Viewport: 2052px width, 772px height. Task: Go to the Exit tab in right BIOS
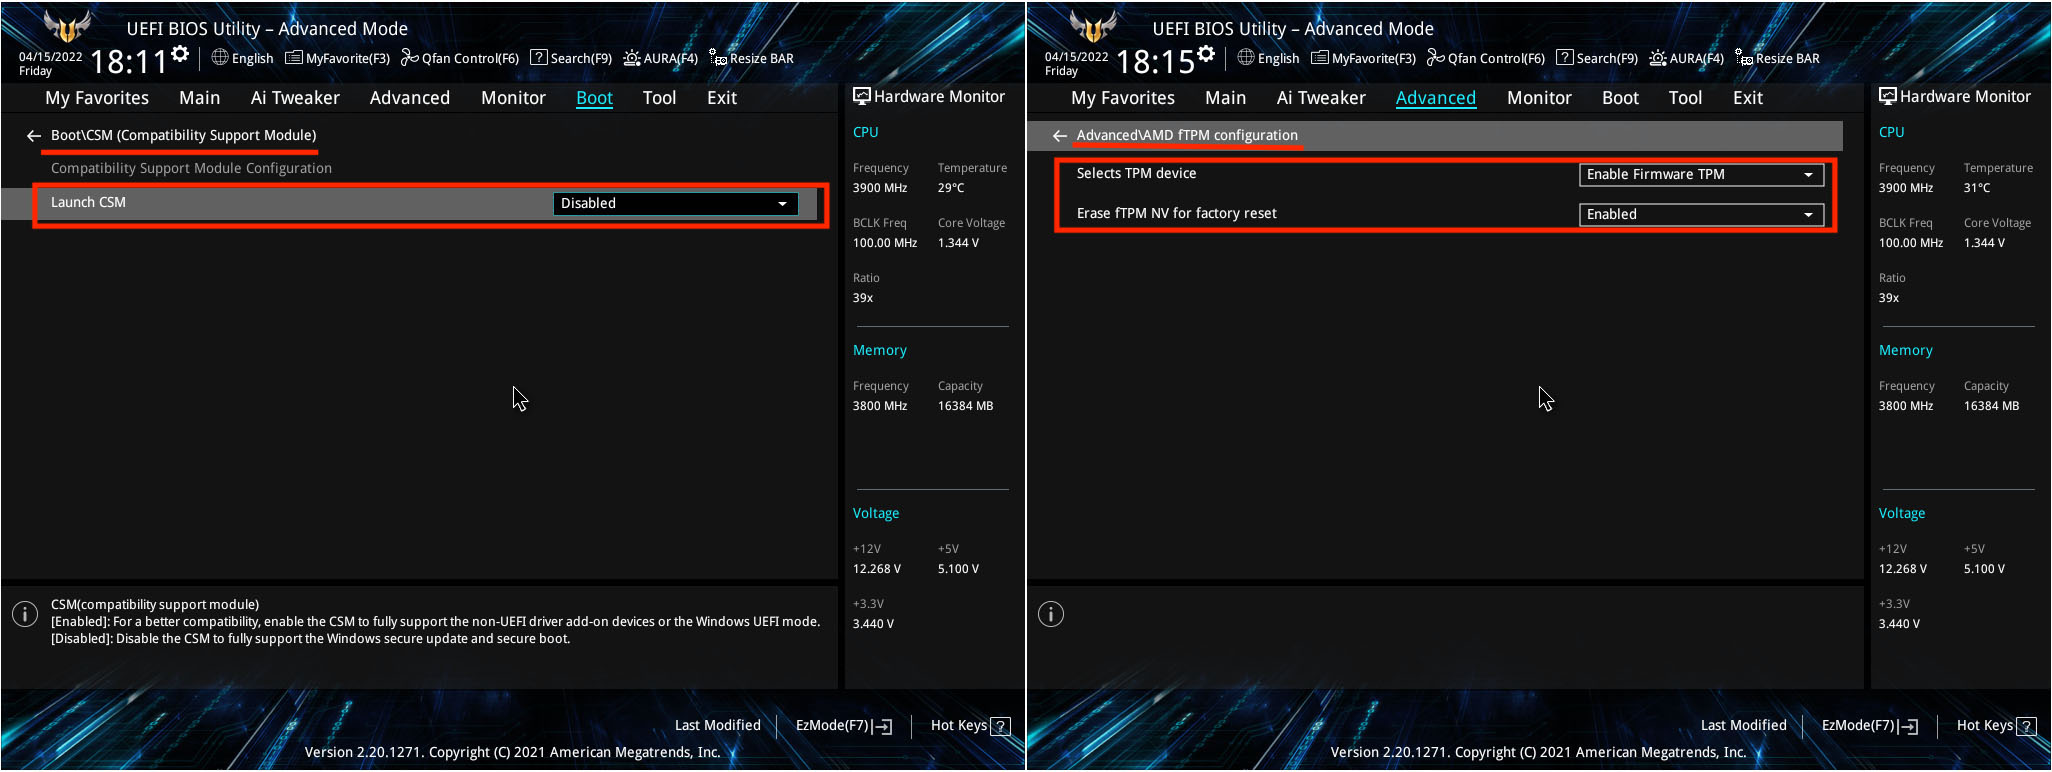(1748, 98)
